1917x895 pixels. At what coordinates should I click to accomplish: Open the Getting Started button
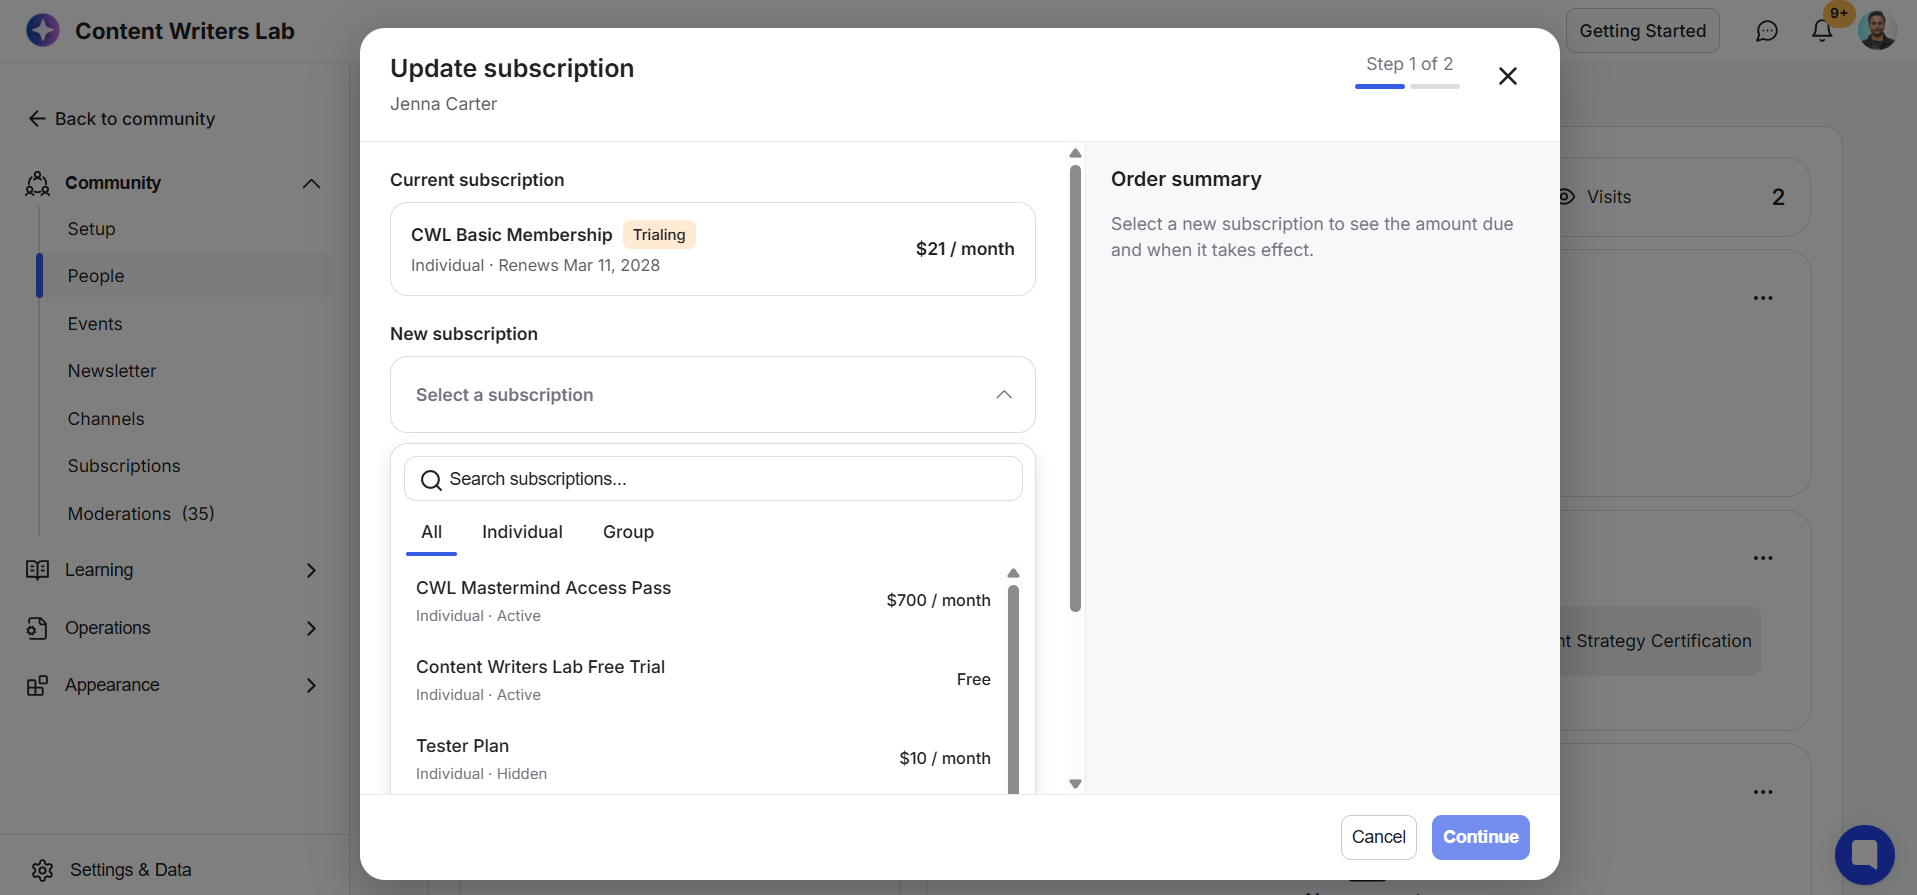pos(1643,31)
